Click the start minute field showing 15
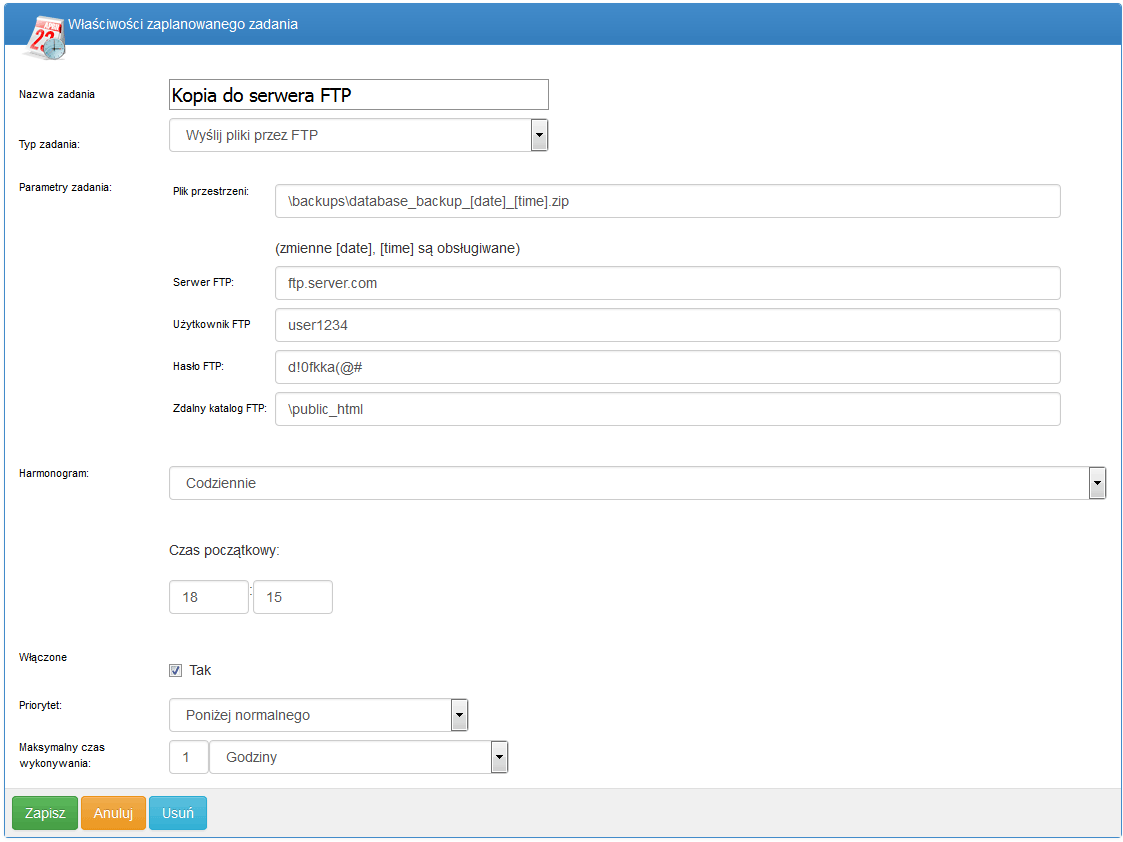 293,597
